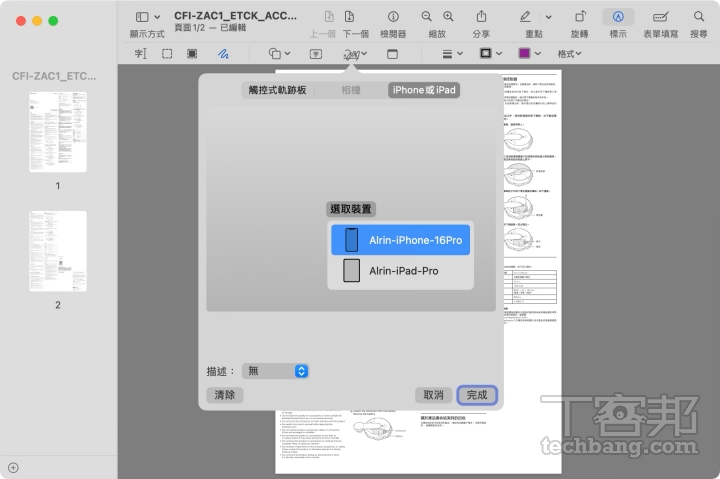Zoom out with the minus magnifier
This screenshot has height=479, width=720.
426,17
